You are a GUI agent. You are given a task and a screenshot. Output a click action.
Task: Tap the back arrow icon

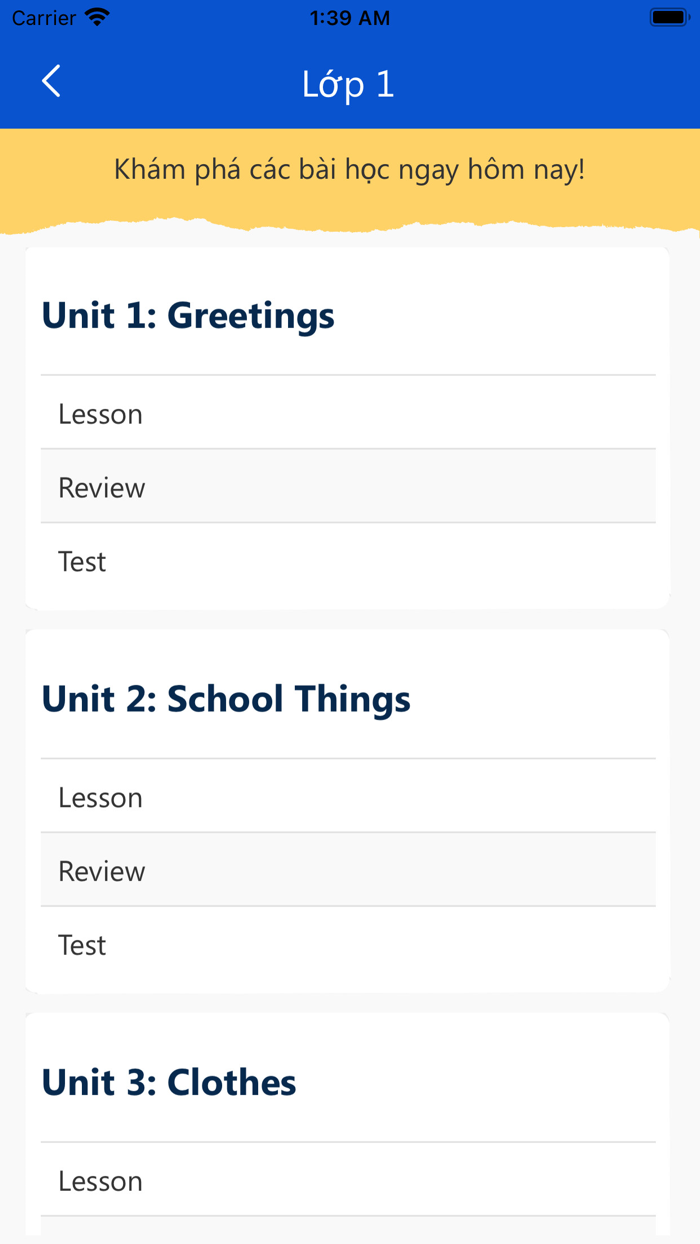52,82
